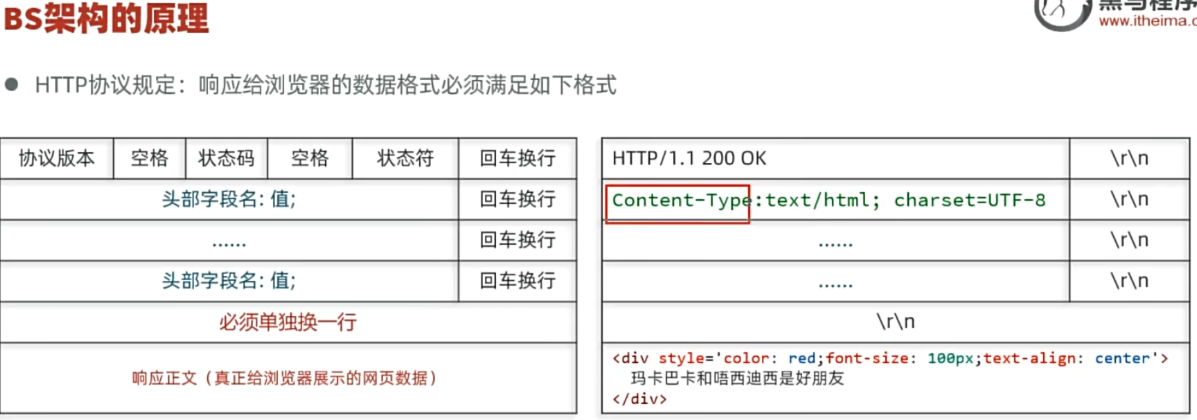Screen dimensions: 1197x420
Task: Select the opening div style code line
Action: click(890, 358)
